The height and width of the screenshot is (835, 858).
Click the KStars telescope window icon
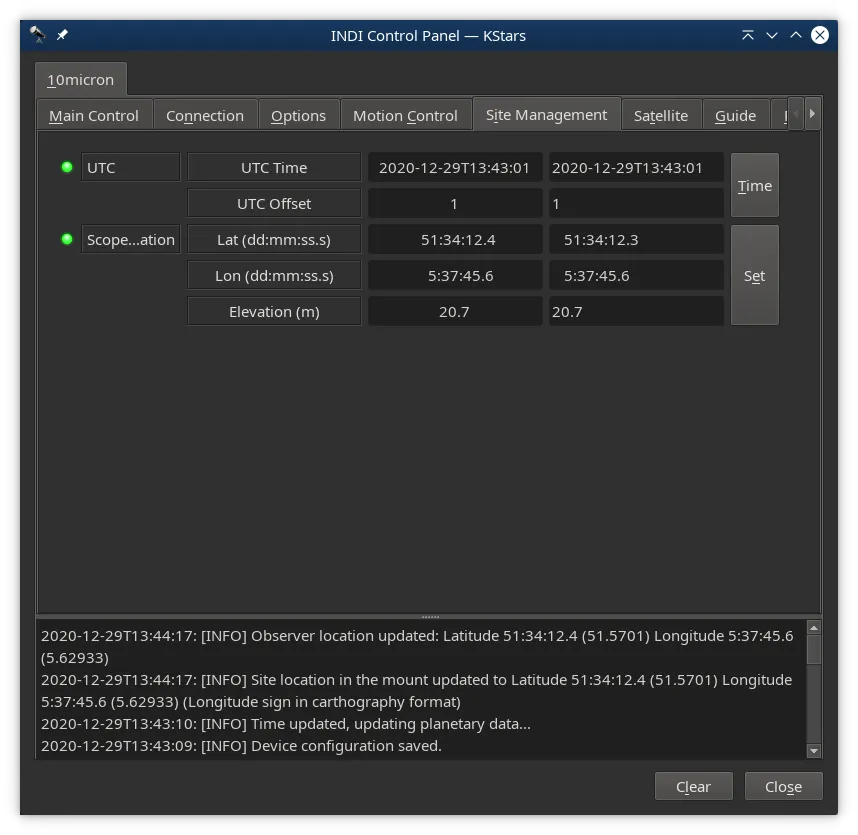pos(37,35)
